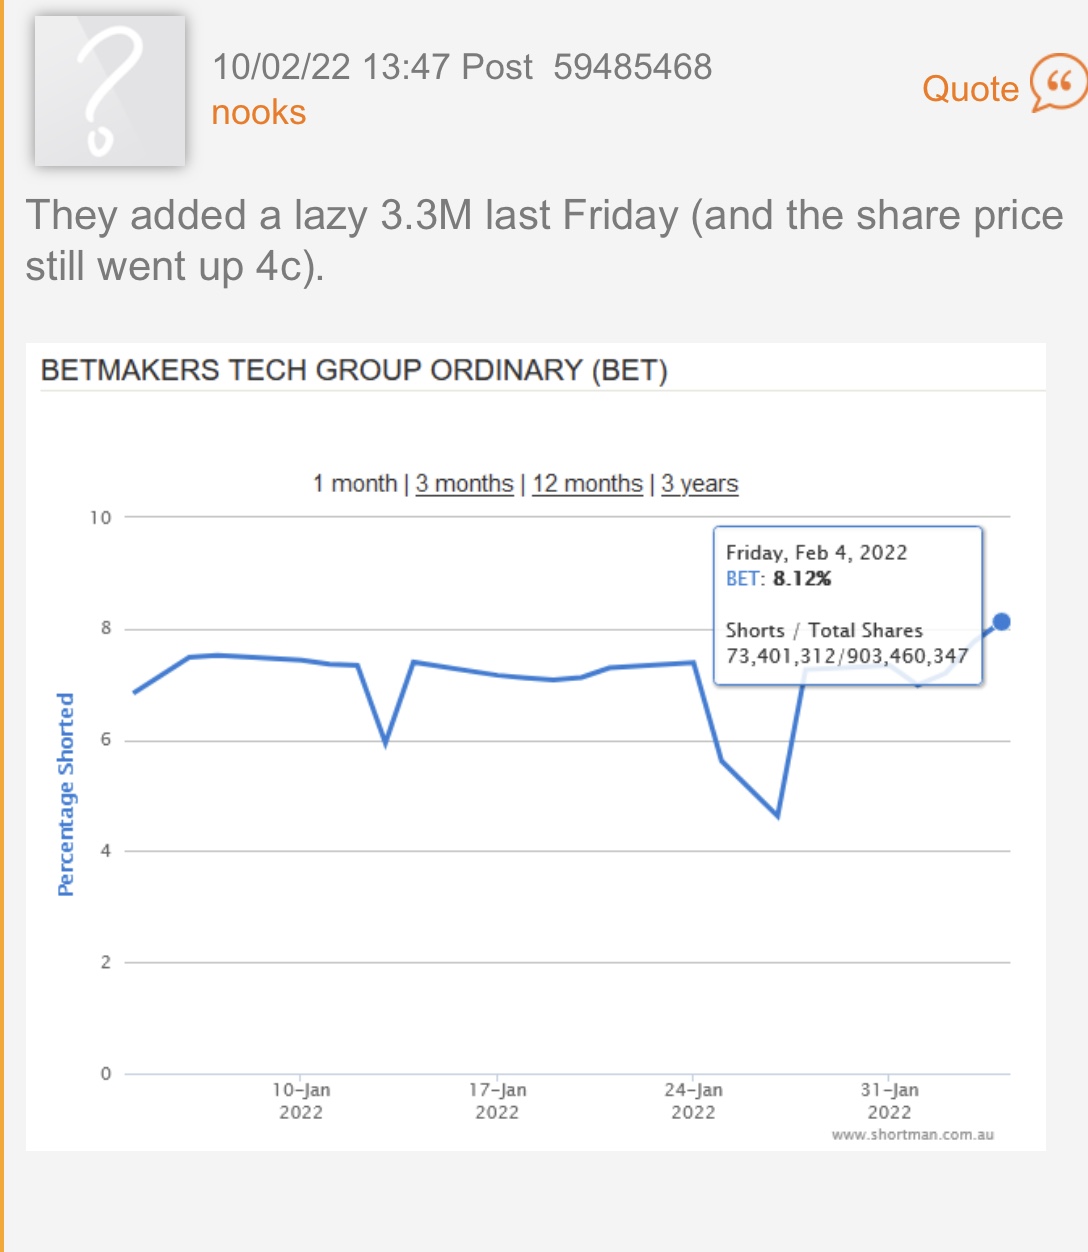Switch chart to 3 years range
This screenshot has height=1252, width=1088.
[699, 484]
